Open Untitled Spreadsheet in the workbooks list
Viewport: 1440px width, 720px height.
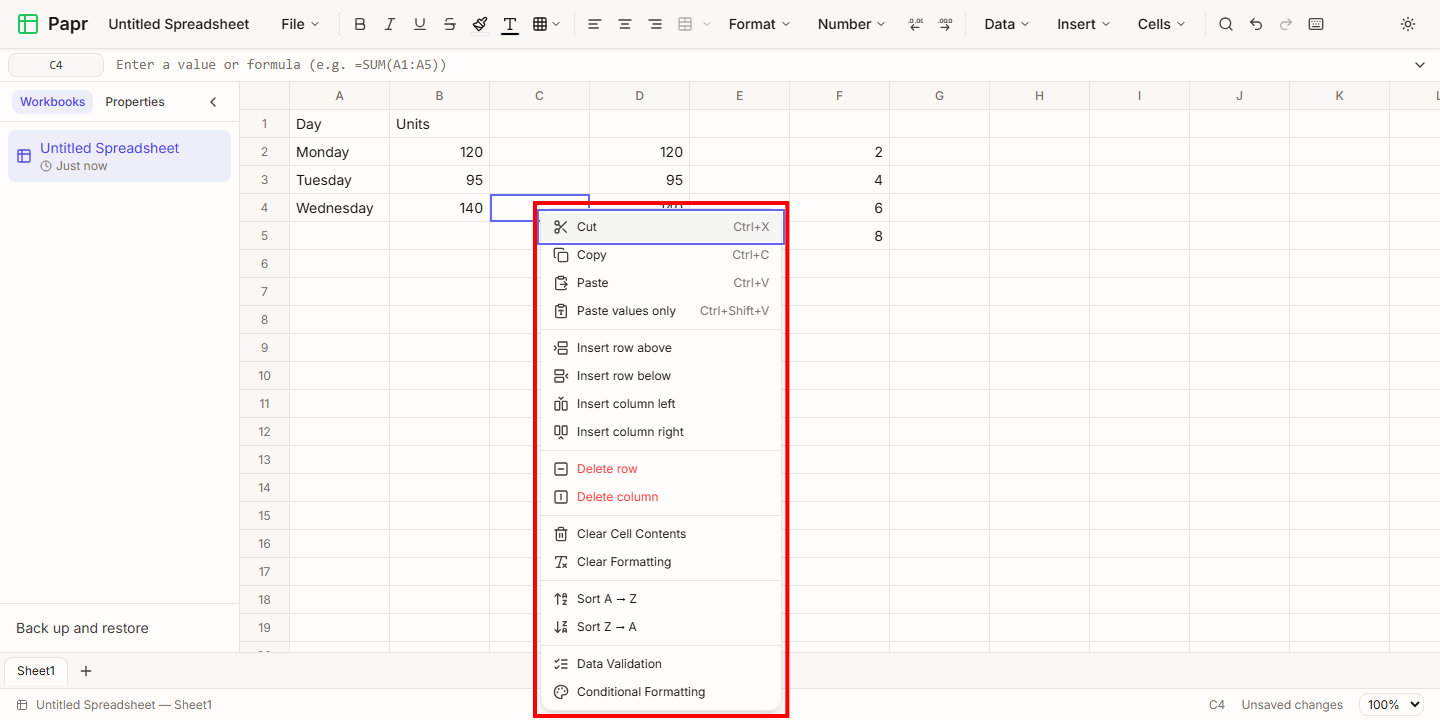click(119, 156)
